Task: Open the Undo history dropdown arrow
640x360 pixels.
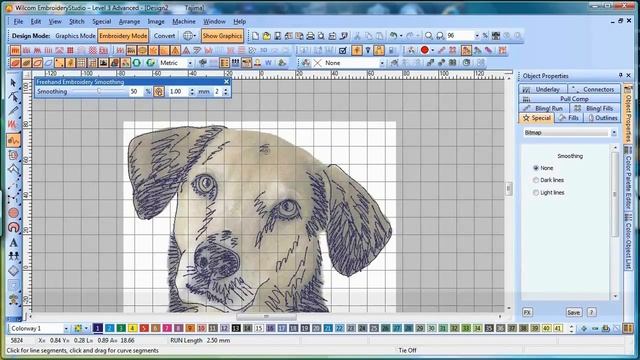Action: click(401, 36)
